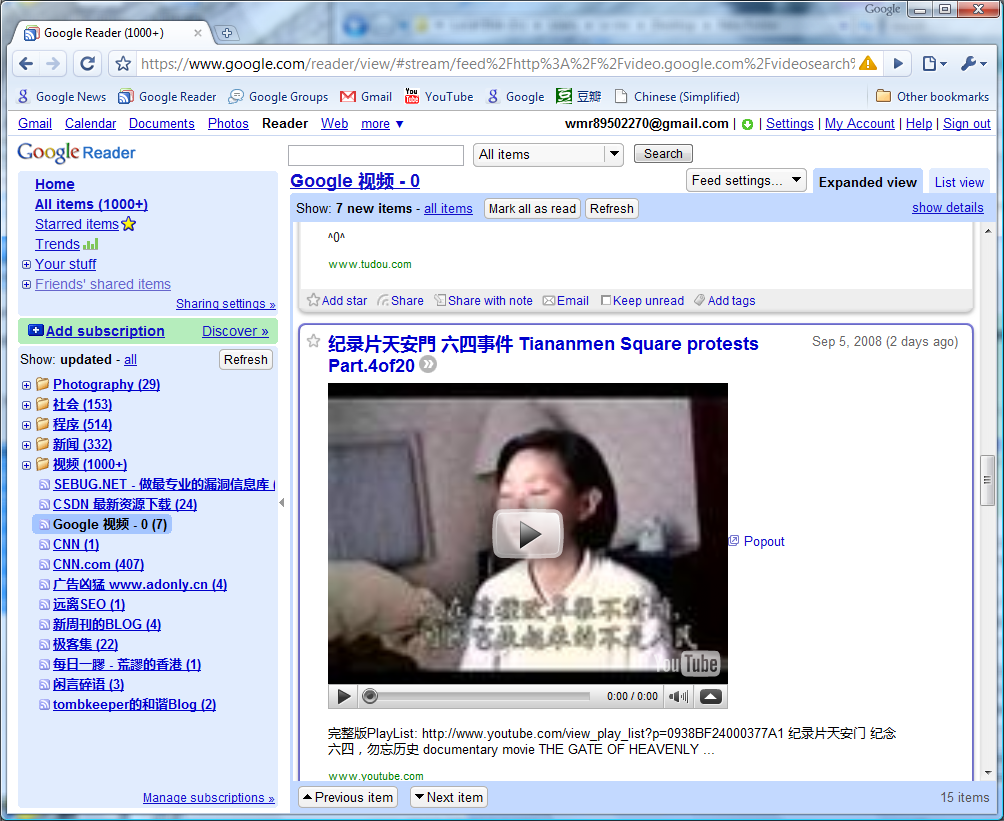This screenshot has height=821, width=1004.
Task: Expand the 视频 (1000+) folder
Action: [26, 465]
